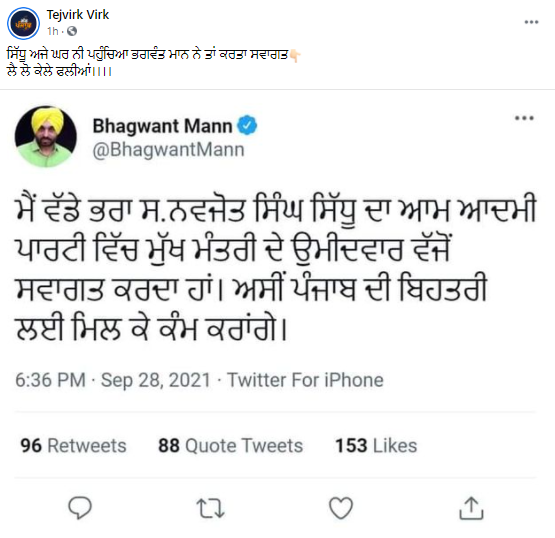Open the Facebook post three-dots options menu
This screenshot has width=555, height=538.
(x=531, y=22)
